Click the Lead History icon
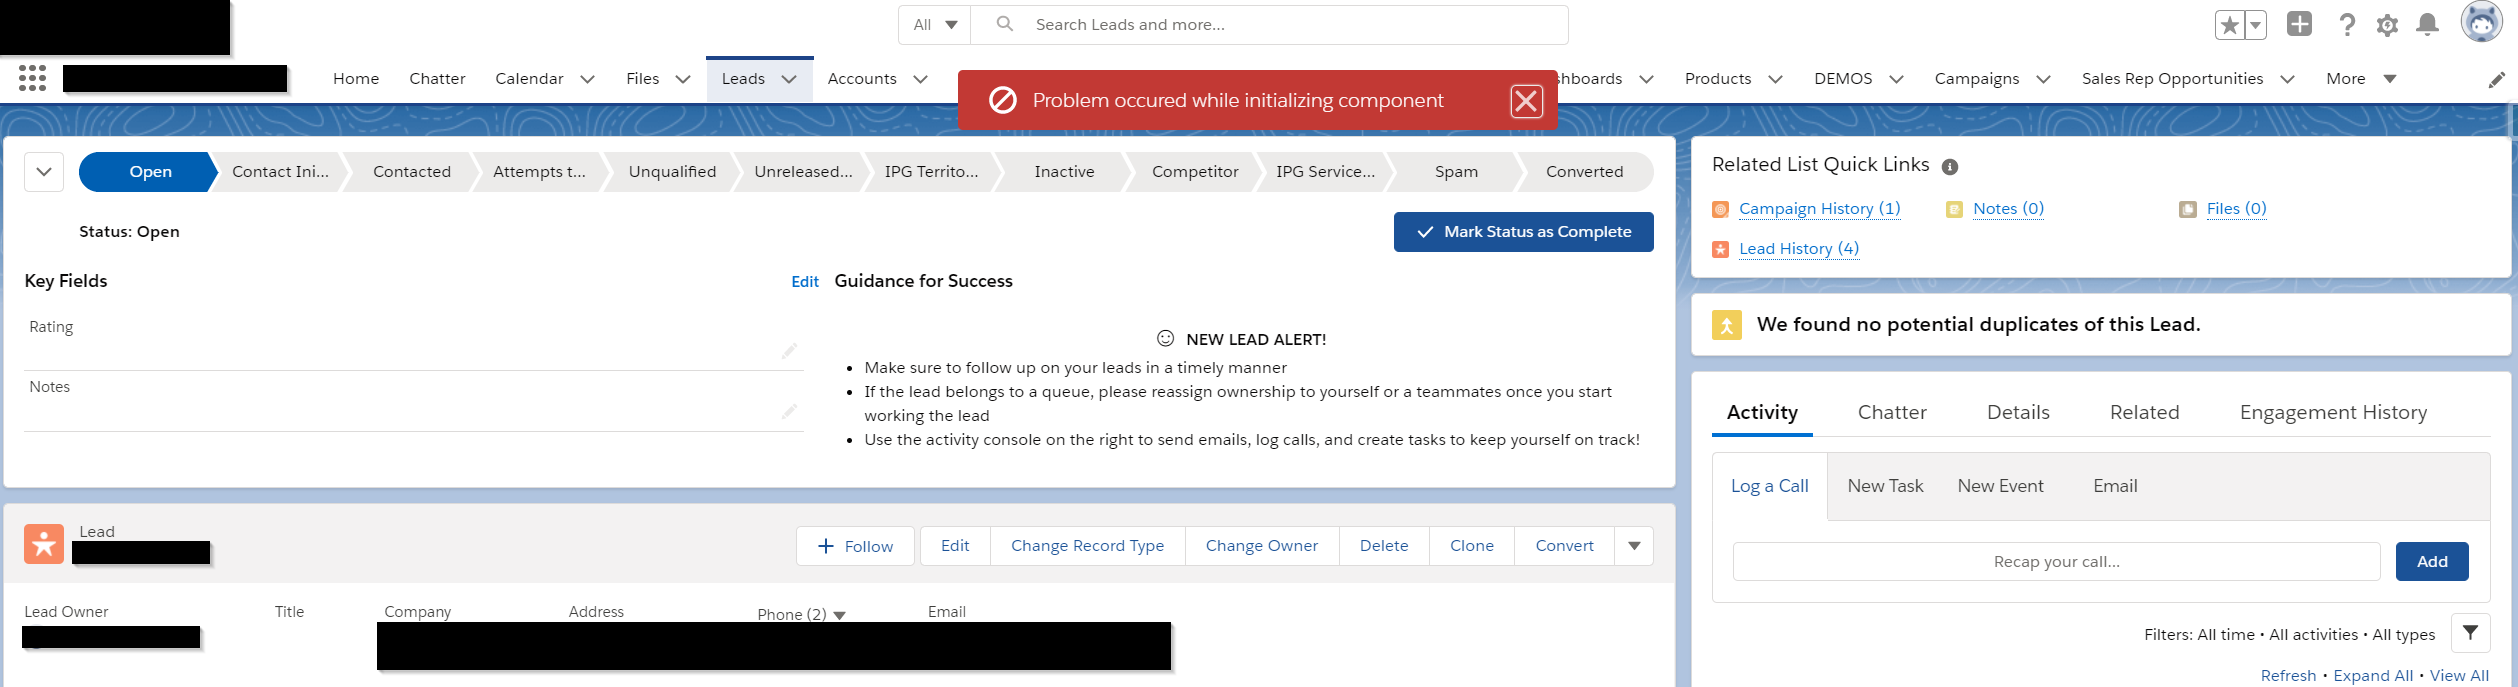This screenshot has height=687, width=2518. coord(1720,249)
